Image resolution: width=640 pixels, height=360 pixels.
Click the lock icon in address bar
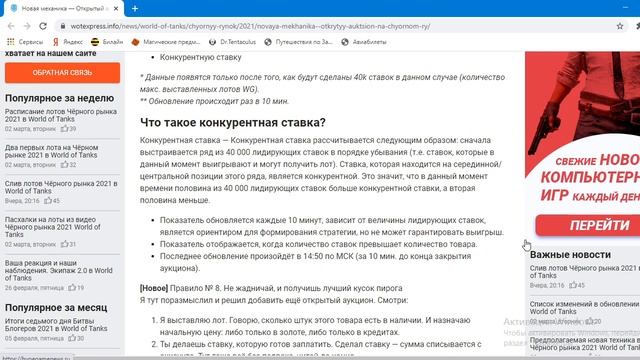[x=62, y=26]
